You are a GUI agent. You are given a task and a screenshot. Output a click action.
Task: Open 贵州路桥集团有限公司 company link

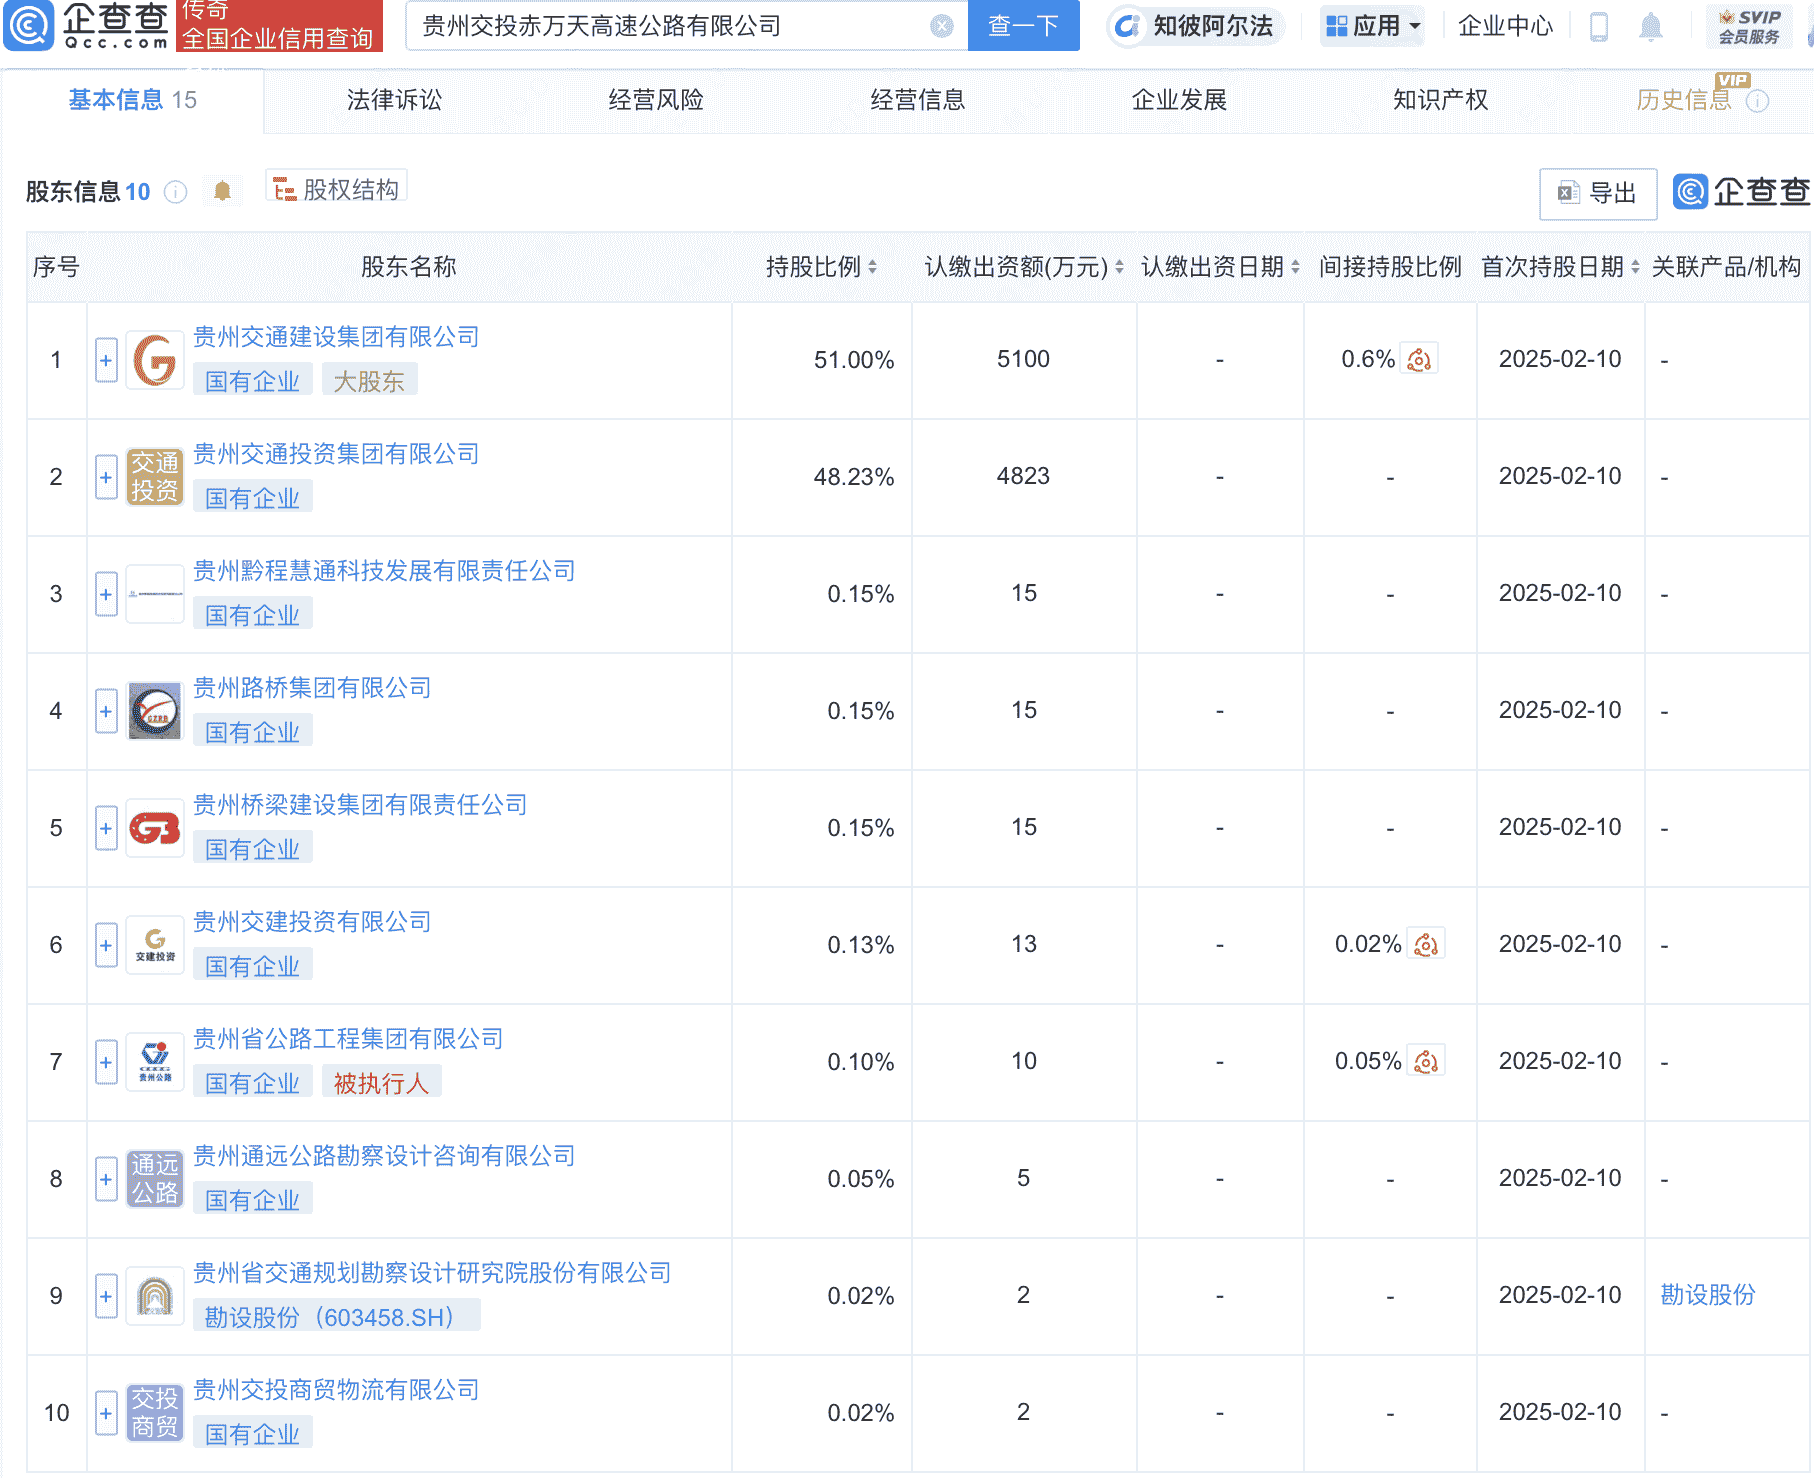pyautogui.click(x=312, y=688)
